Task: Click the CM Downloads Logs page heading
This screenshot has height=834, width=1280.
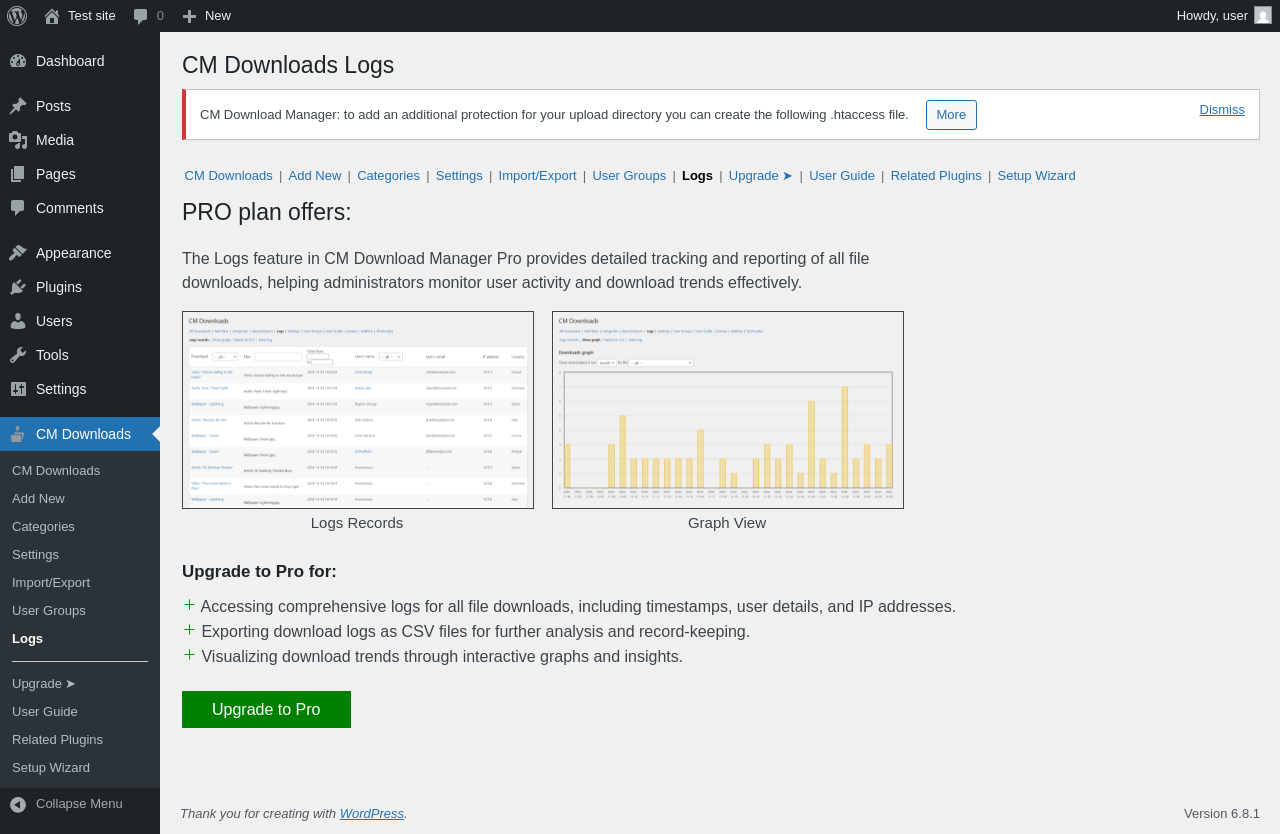Action: pyautogui.click(x=288, y=65)
